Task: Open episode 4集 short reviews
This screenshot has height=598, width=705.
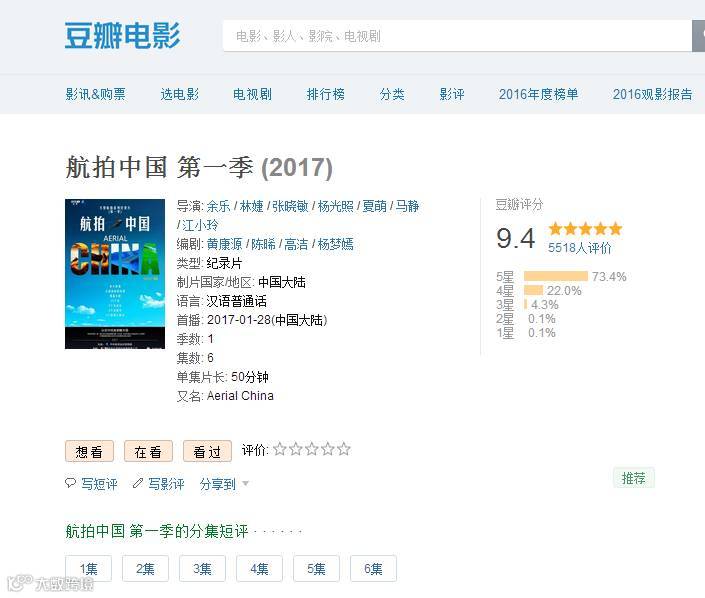Action: [x=259, y=569]
